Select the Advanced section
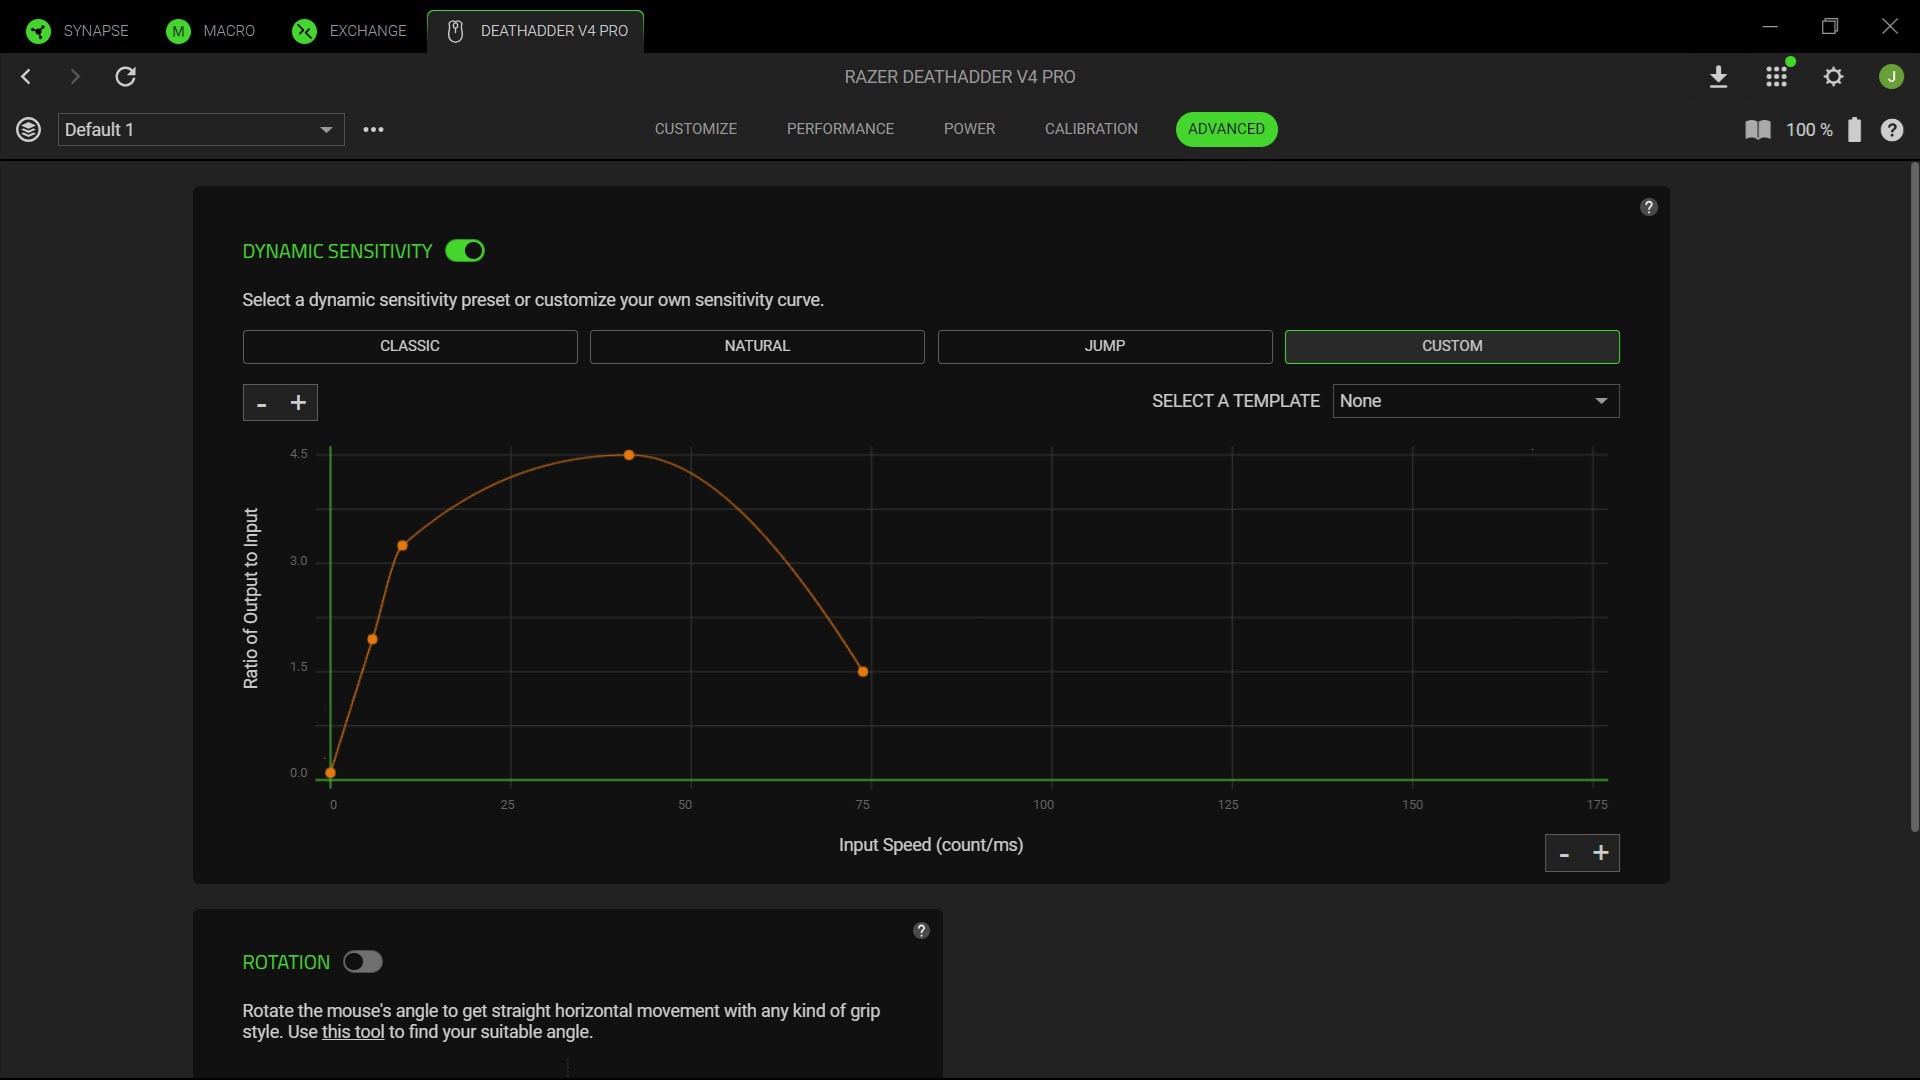1920x1080 pixels. pyautogui.click(x=1226, y=129)
